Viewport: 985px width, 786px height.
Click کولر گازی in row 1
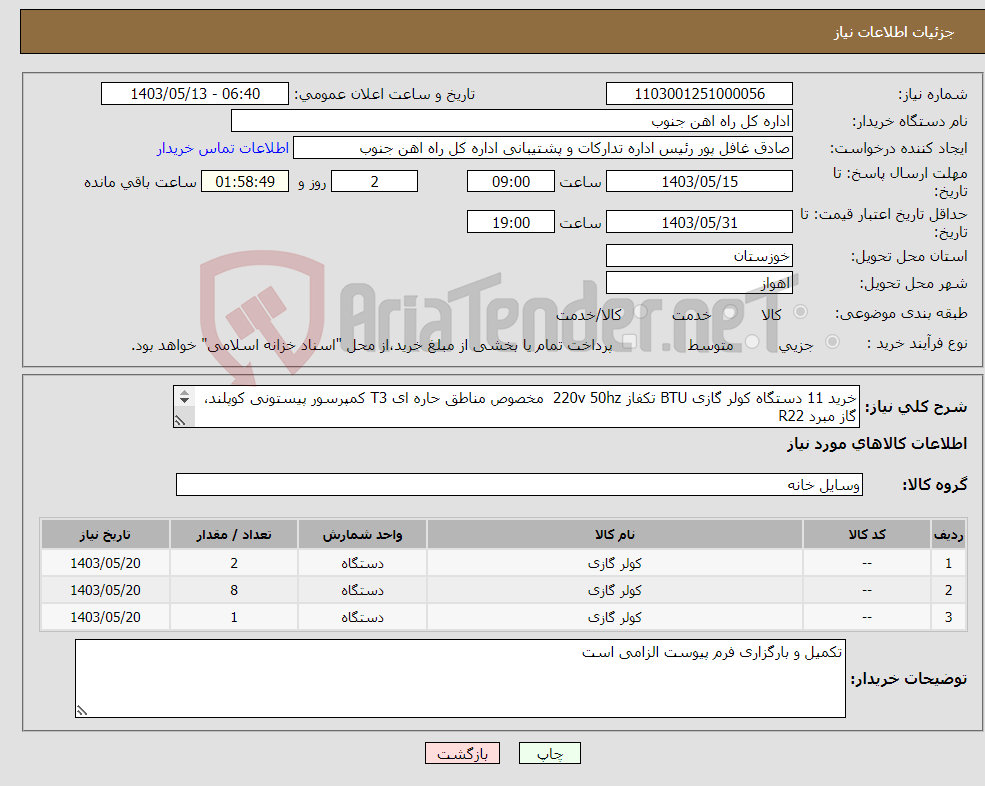614,563
